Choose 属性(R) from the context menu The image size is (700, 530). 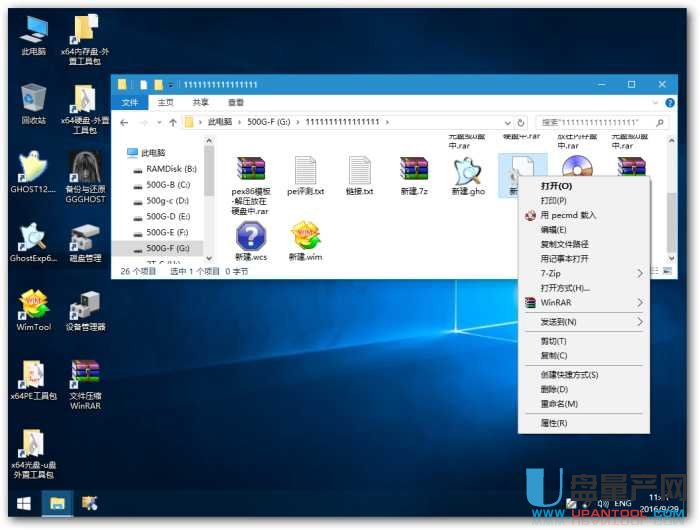click(x=555, y=423)
